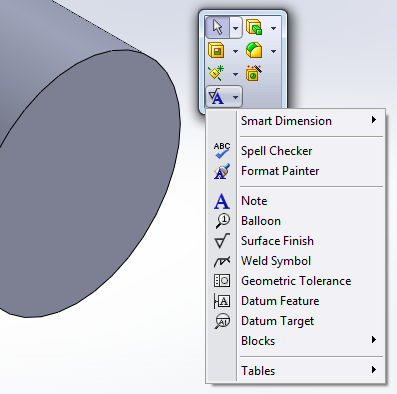Open dropdown arrow beside the fillet icon
Image resolution: width=397 pixels, height=394 pixels.
tap(273, 51)
